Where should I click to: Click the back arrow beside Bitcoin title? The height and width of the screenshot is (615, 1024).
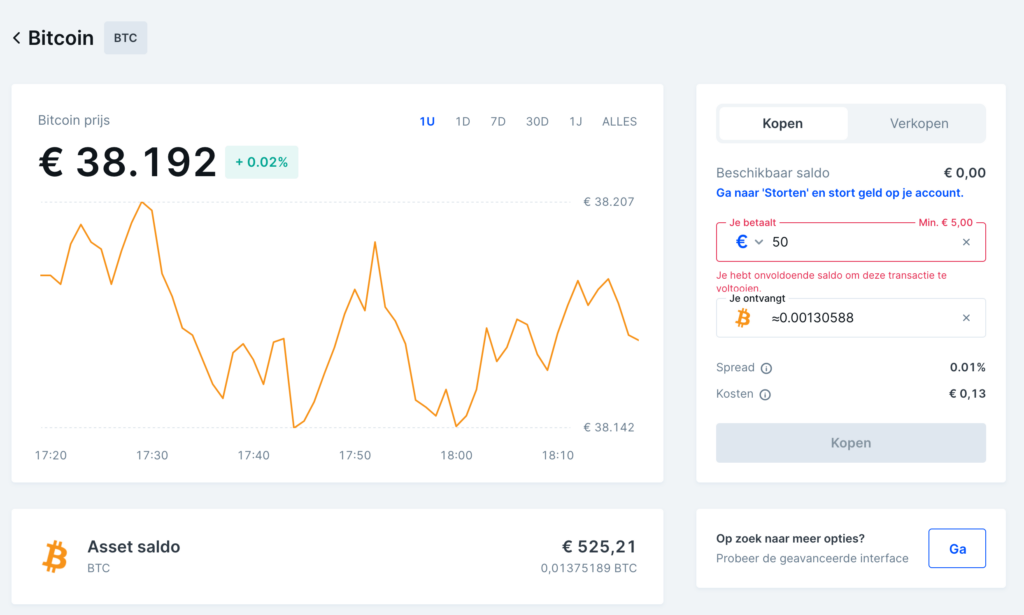(16, 37)
